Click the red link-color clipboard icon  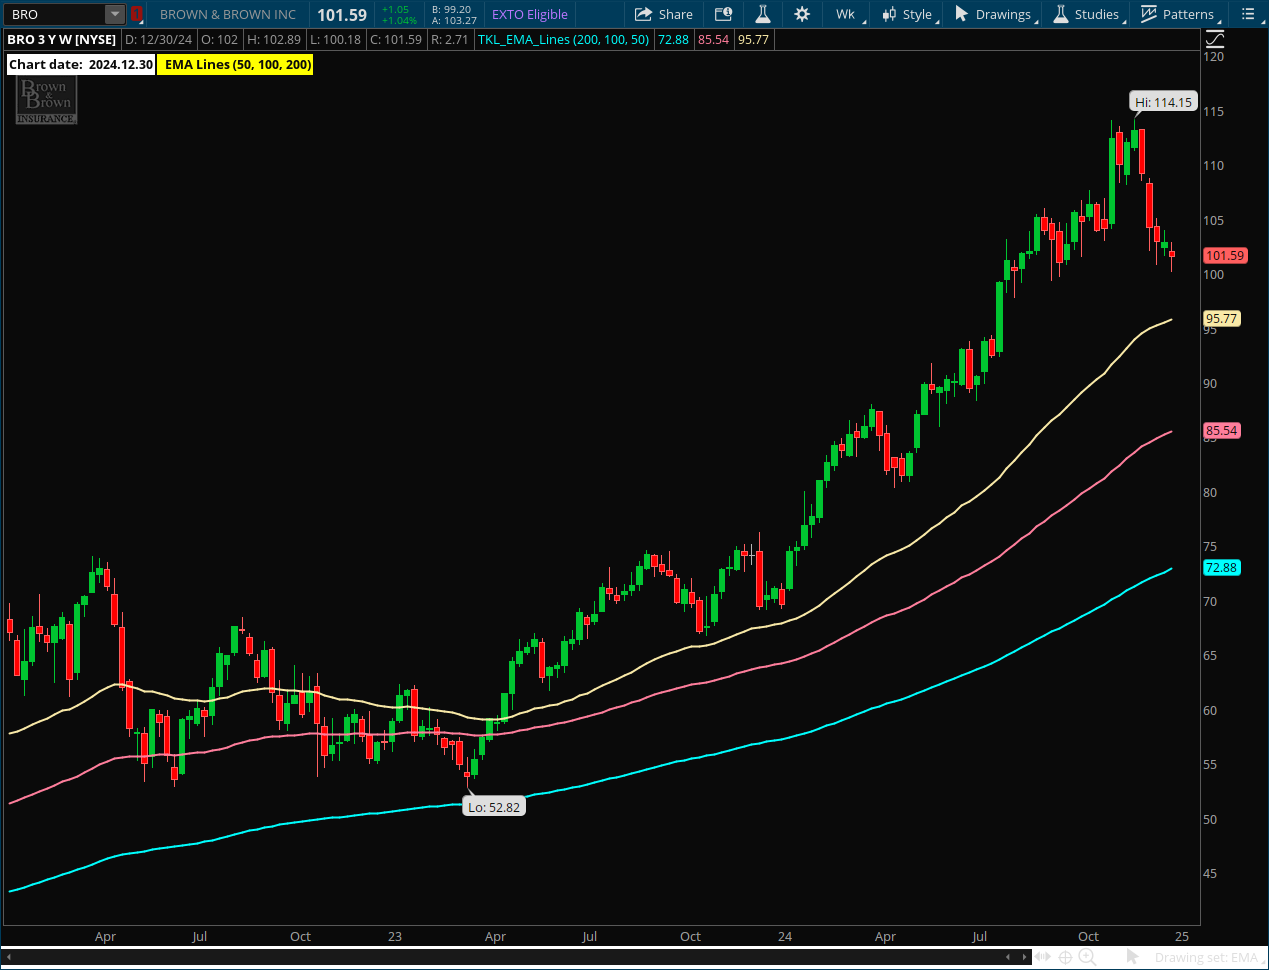[137, 14]
